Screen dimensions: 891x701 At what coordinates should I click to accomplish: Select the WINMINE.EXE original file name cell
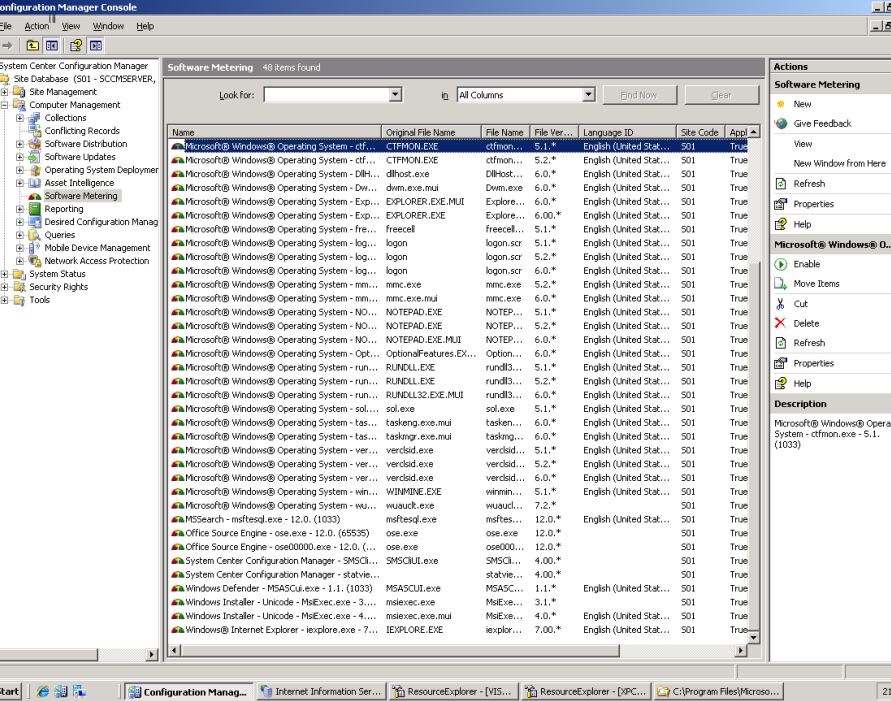tap(414, 492)
